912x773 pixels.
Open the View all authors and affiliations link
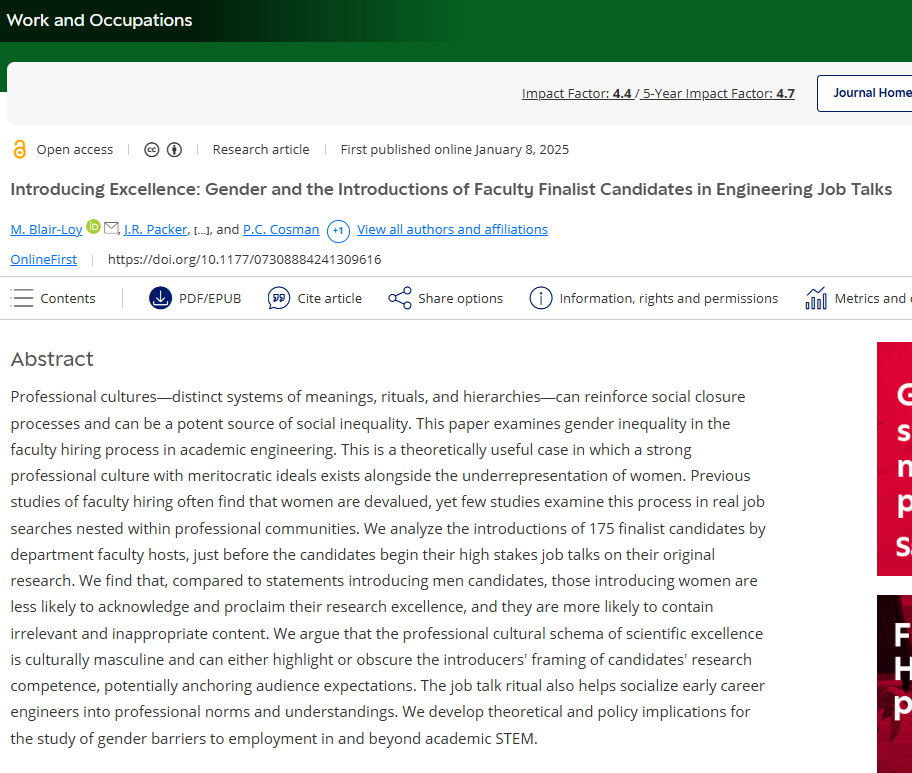(453, 230)
